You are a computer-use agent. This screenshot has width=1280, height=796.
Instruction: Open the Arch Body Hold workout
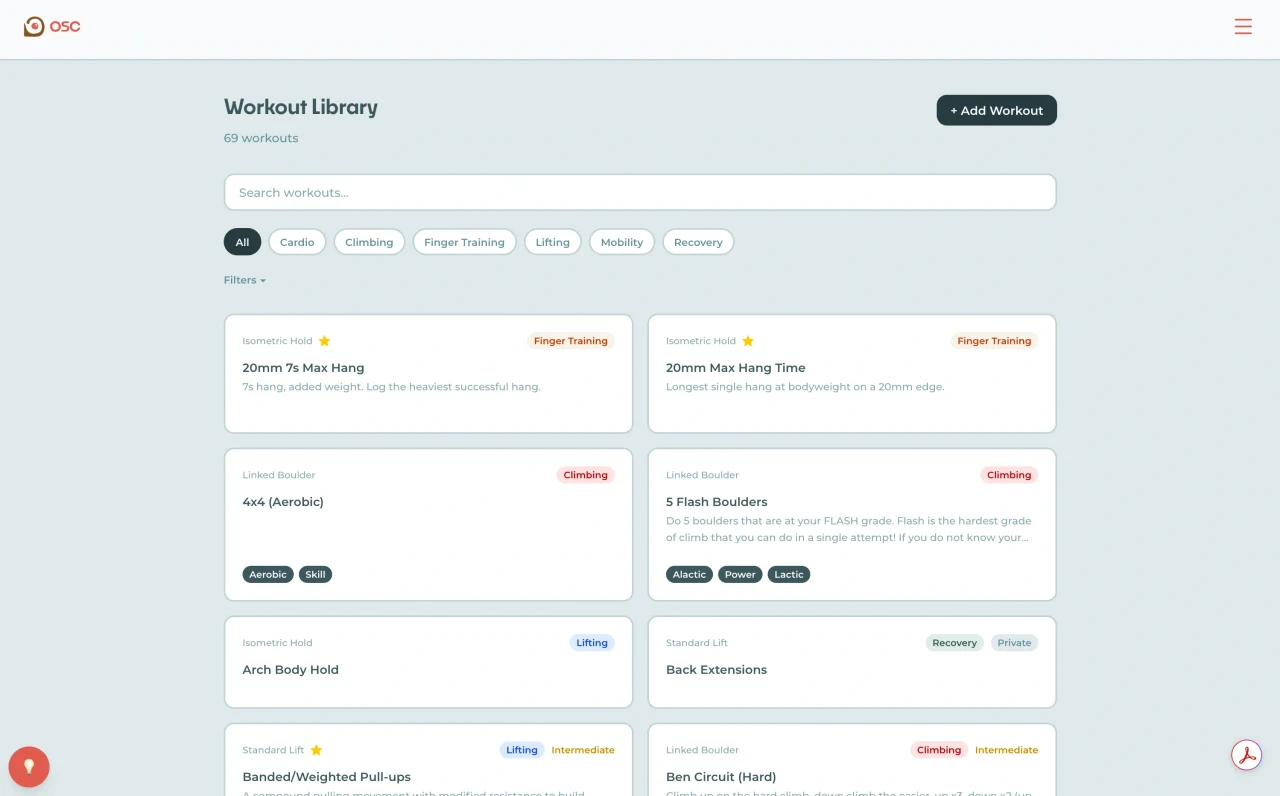click(x=428, y=662)
